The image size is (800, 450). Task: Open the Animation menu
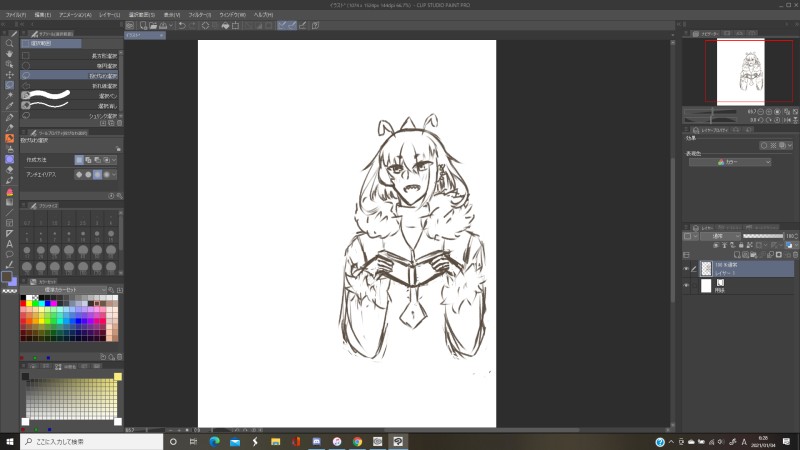75,15
